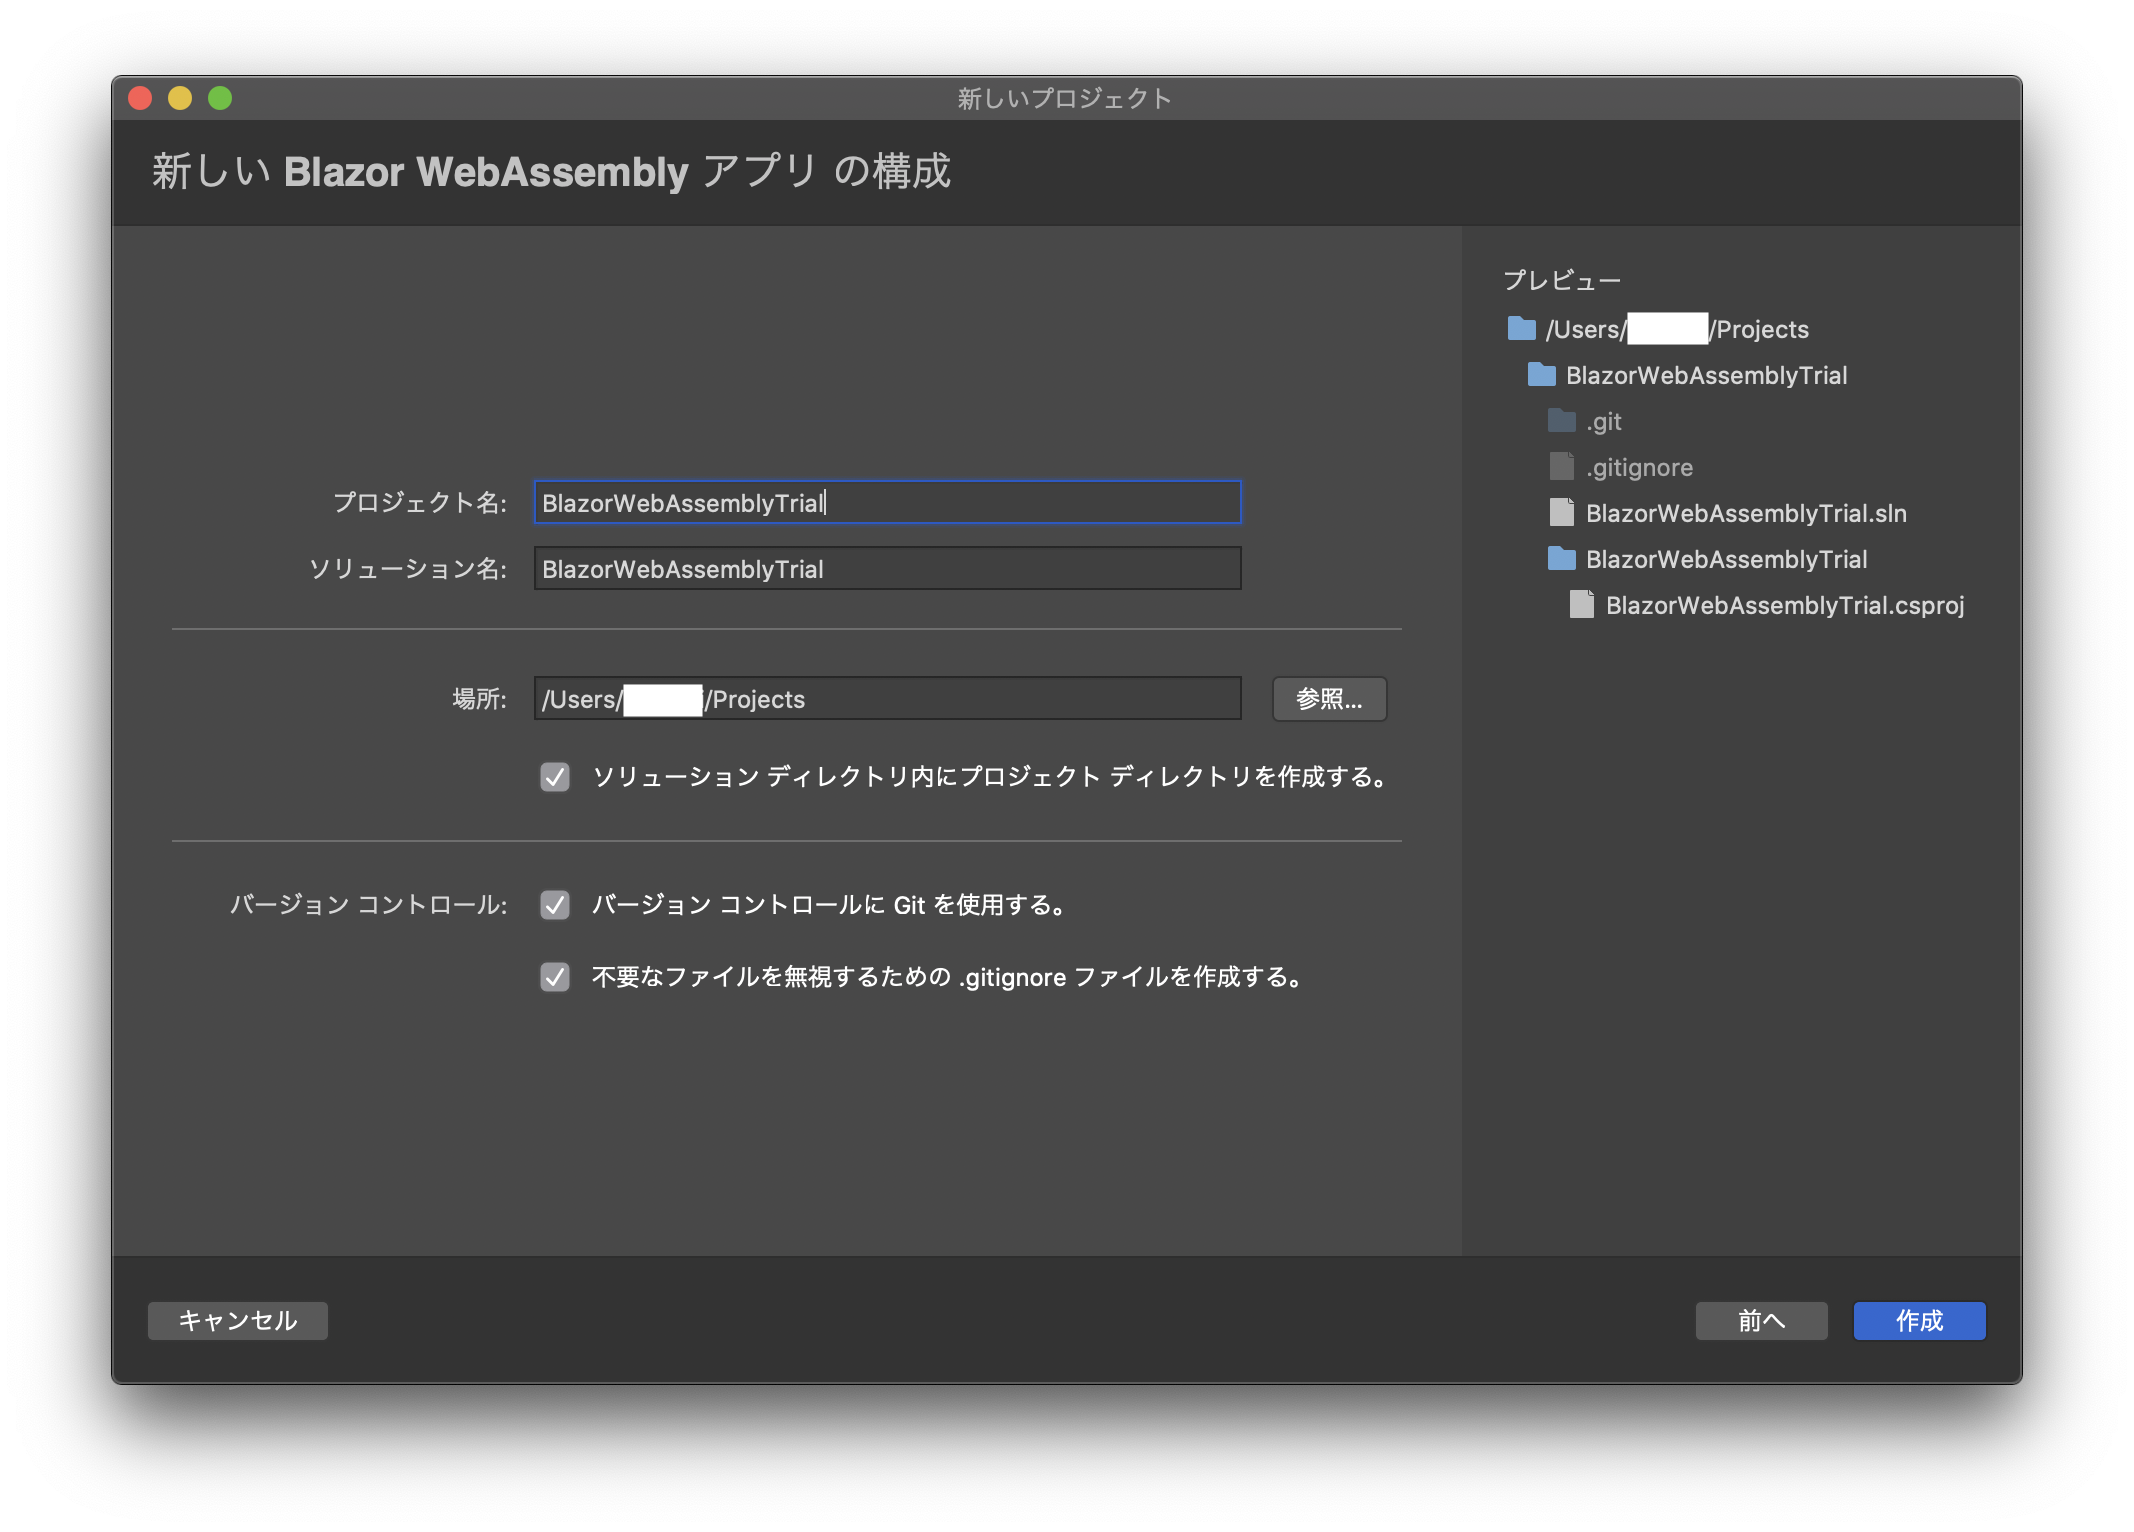
Task: Click the BlazorWebAssemblyTrial.csproj file icon
Action: [x=1581, y=605]
